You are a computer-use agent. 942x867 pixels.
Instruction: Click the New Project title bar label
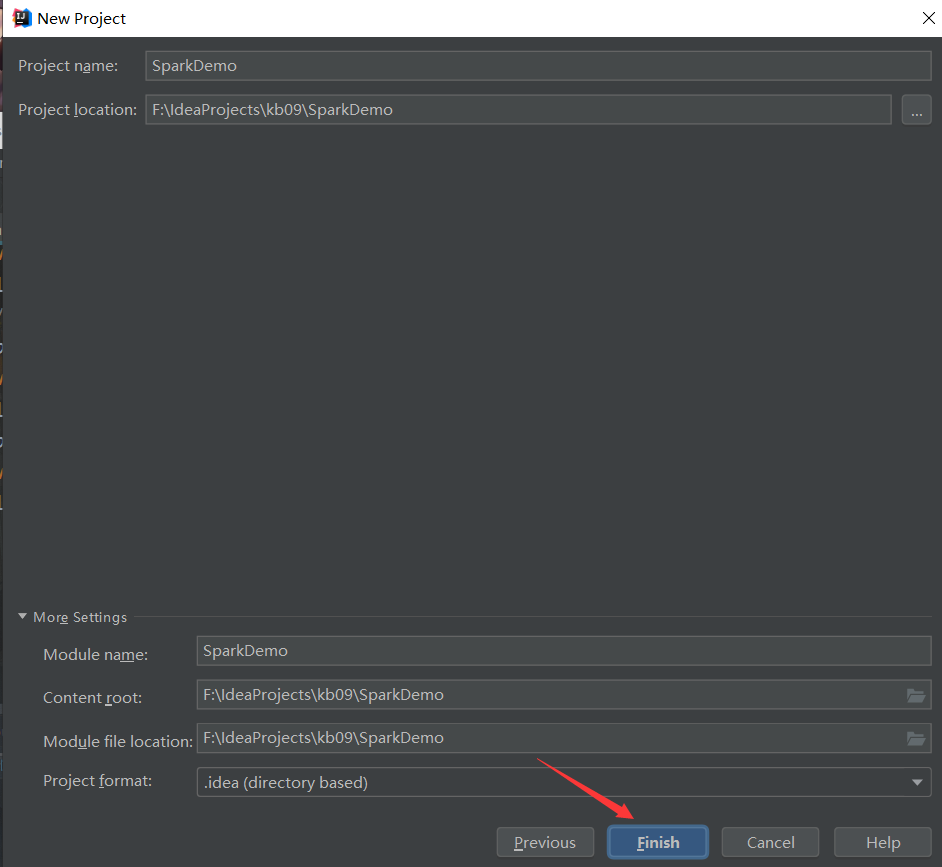click(x=81, y=18)
